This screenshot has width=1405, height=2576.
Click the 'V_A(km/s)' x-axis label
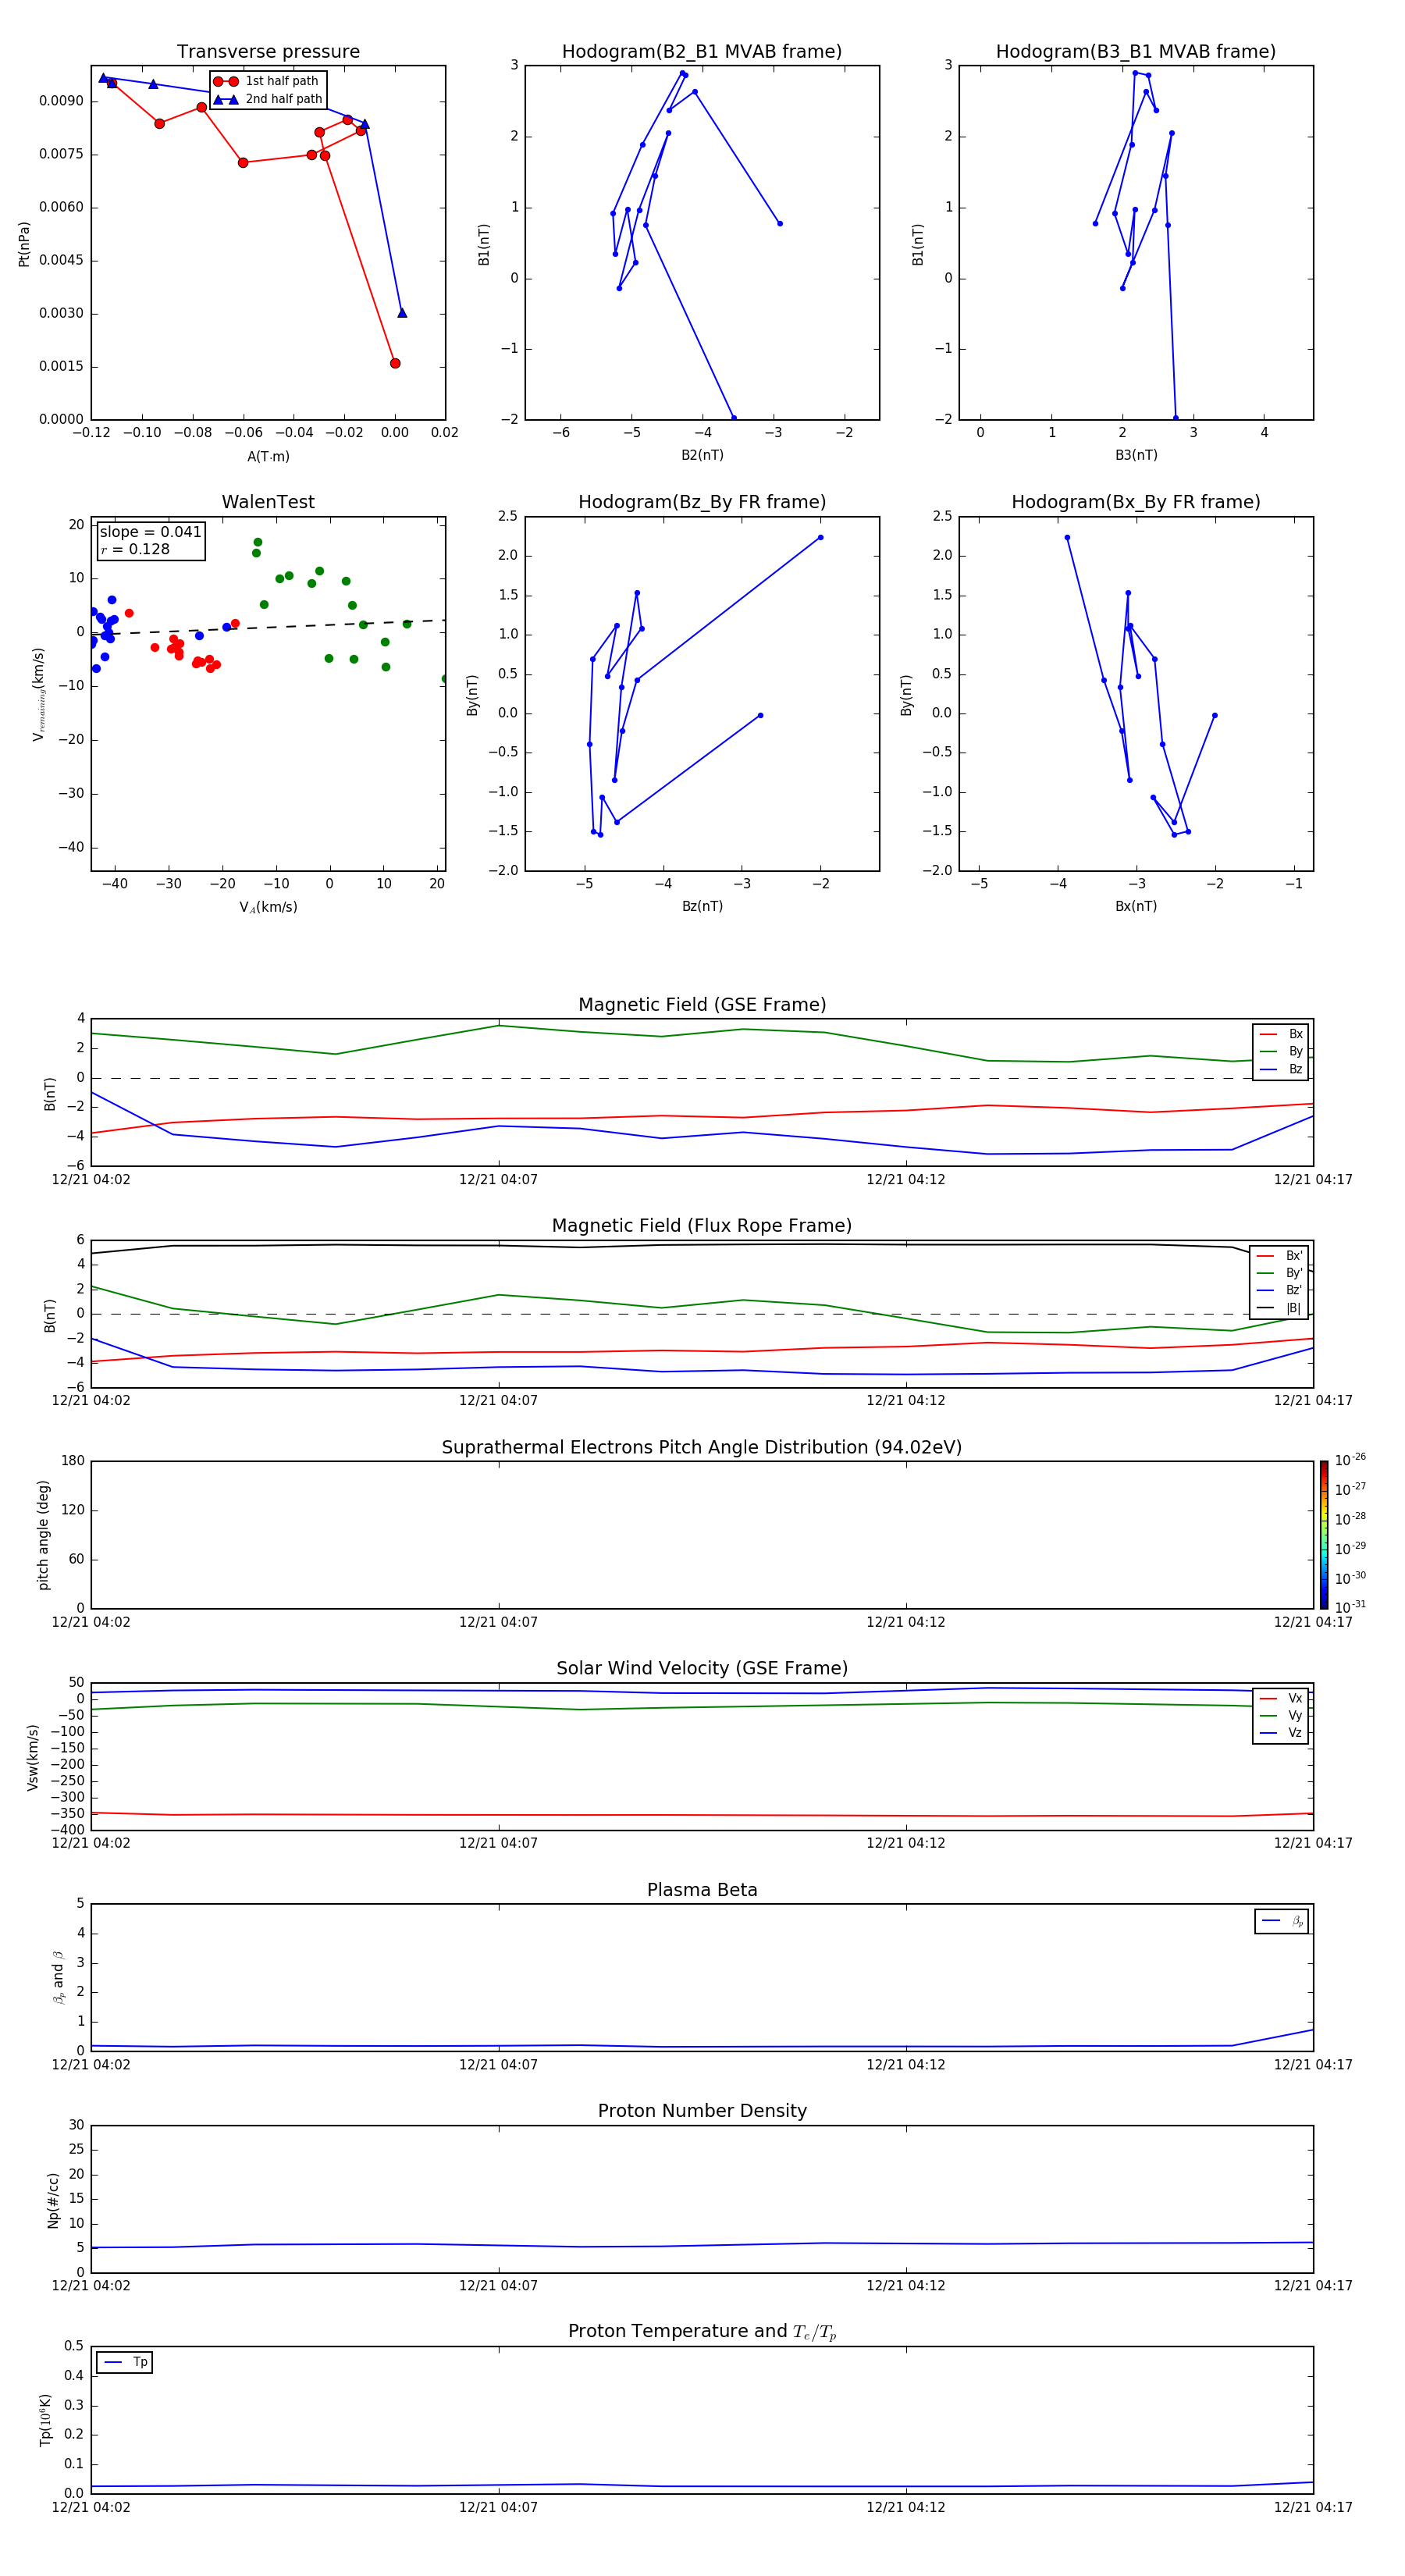(x=268, y=907)
